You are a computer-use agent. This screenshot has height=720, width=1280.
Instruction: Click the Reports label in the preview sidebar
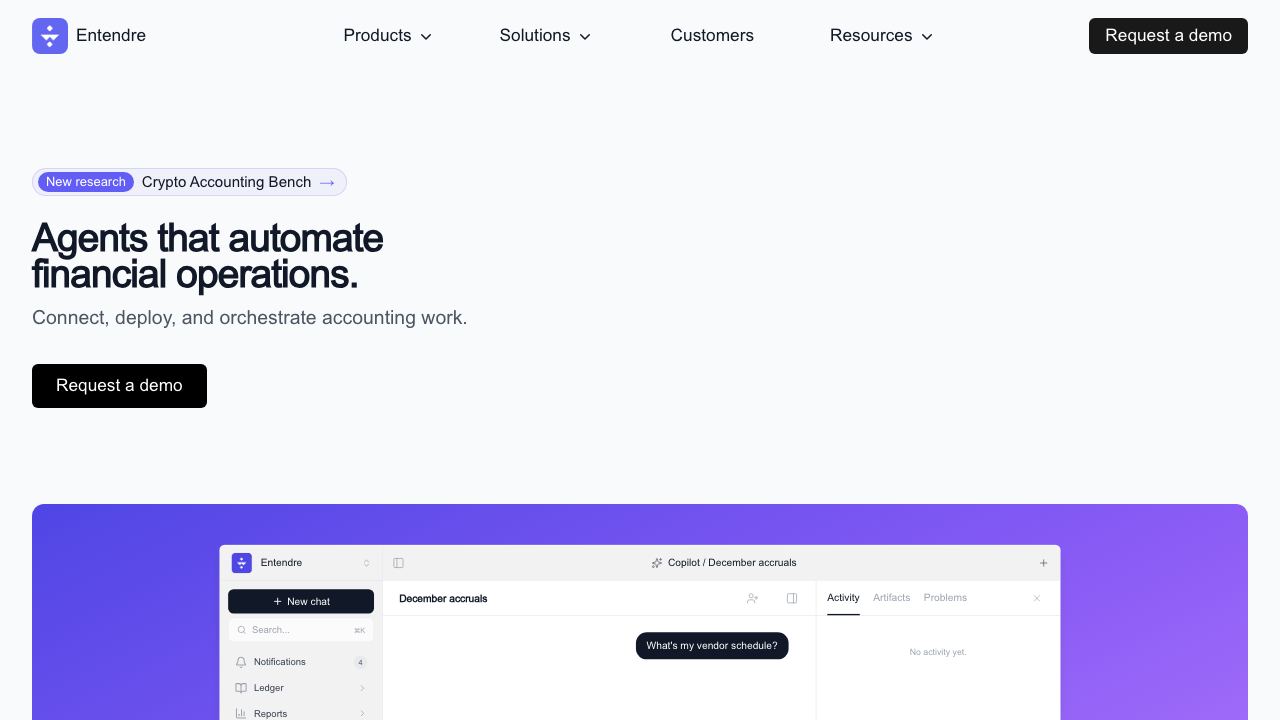tap(271, 714)
